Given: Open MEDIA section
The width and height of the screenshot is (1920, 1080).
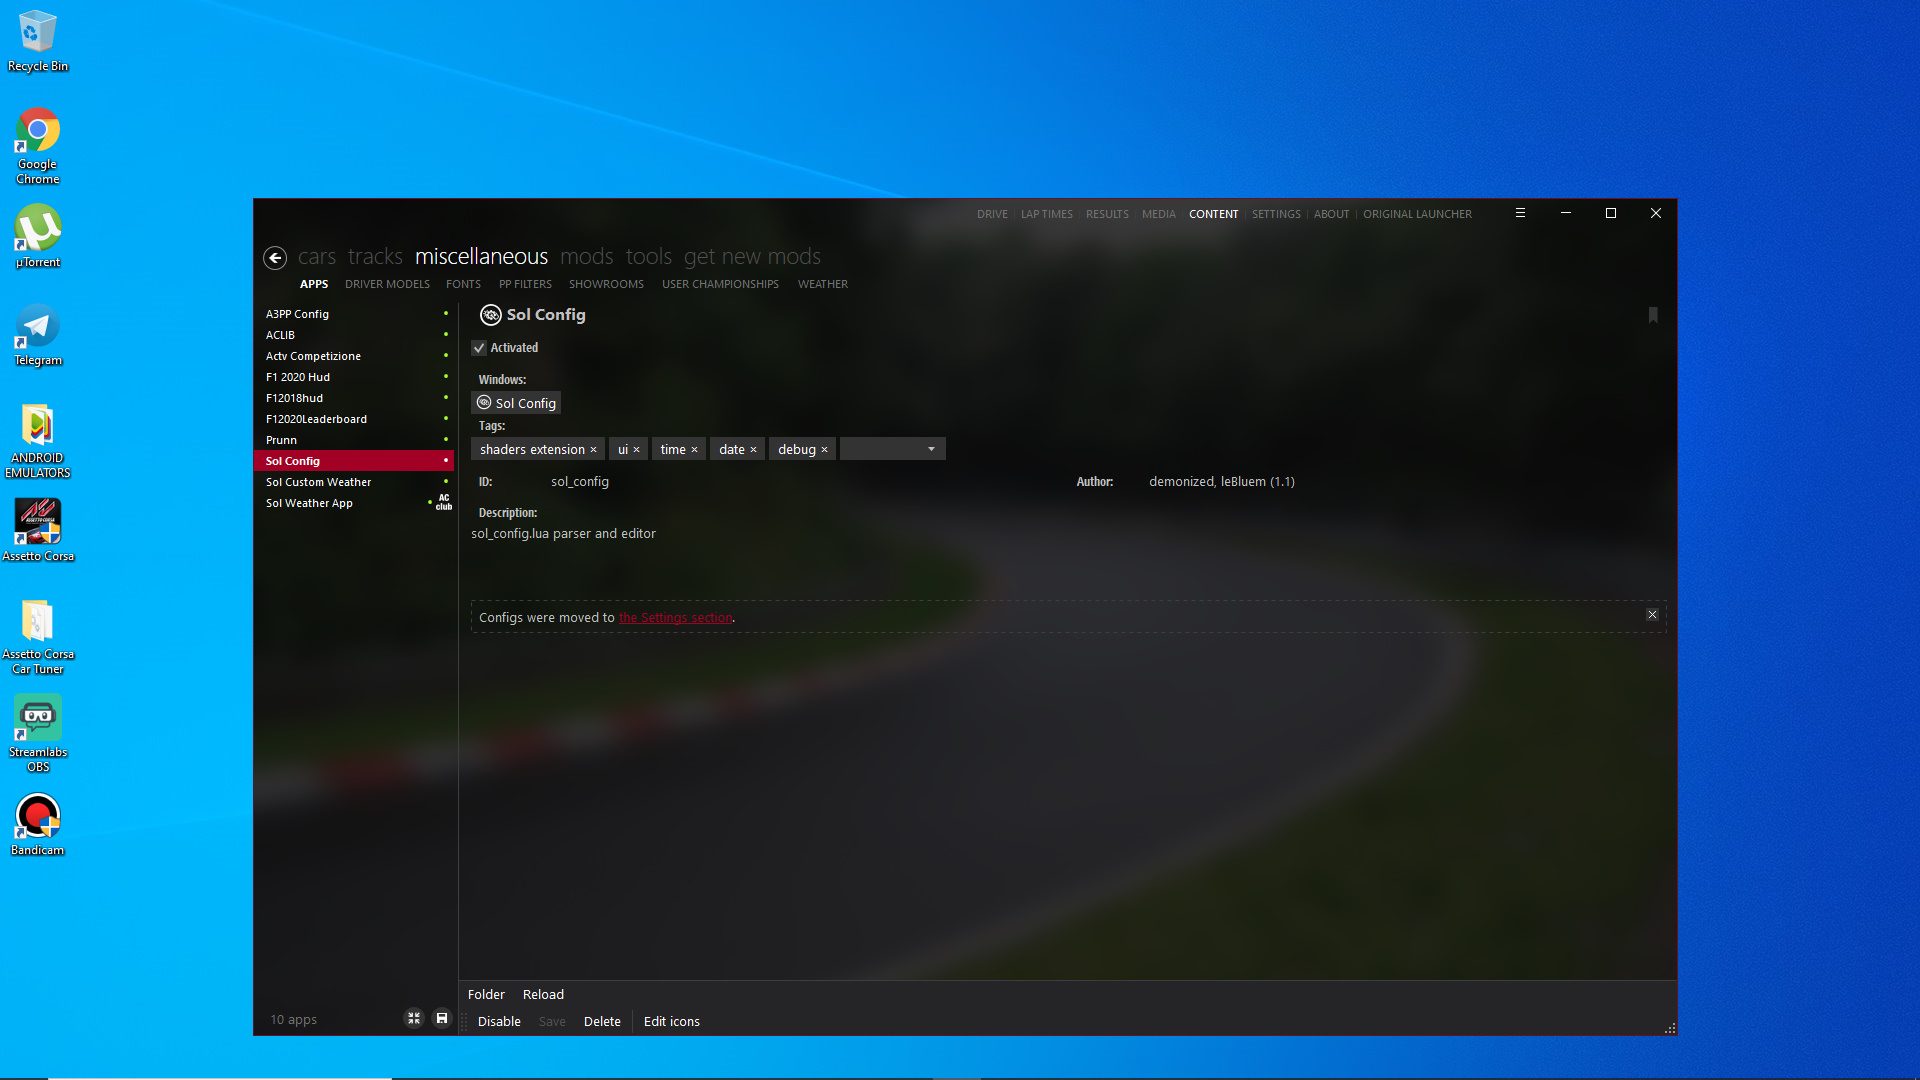Looking at the screenshot, I should 1158,214.
